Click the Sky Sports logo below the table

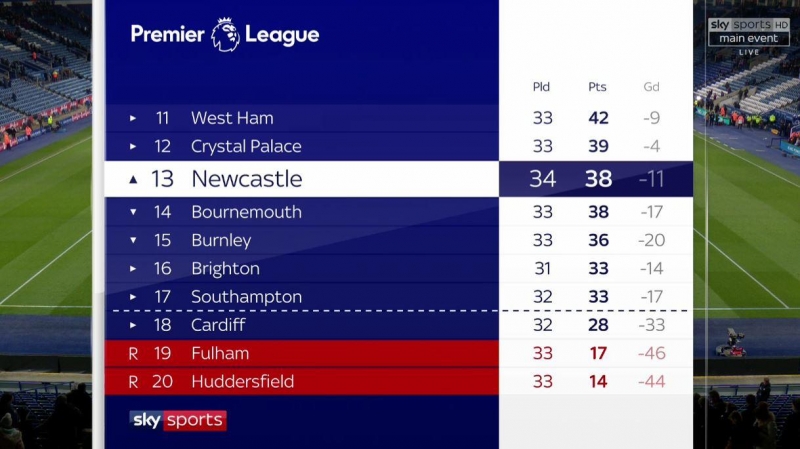pyautogui.click(x=178, y=419)
